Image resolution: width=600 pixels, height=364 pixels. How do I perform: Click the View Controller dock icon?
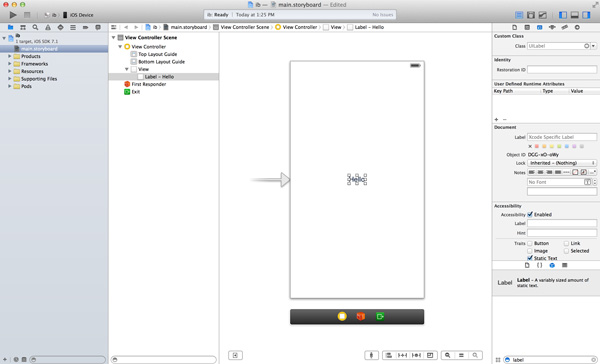[x=342, y=316]
